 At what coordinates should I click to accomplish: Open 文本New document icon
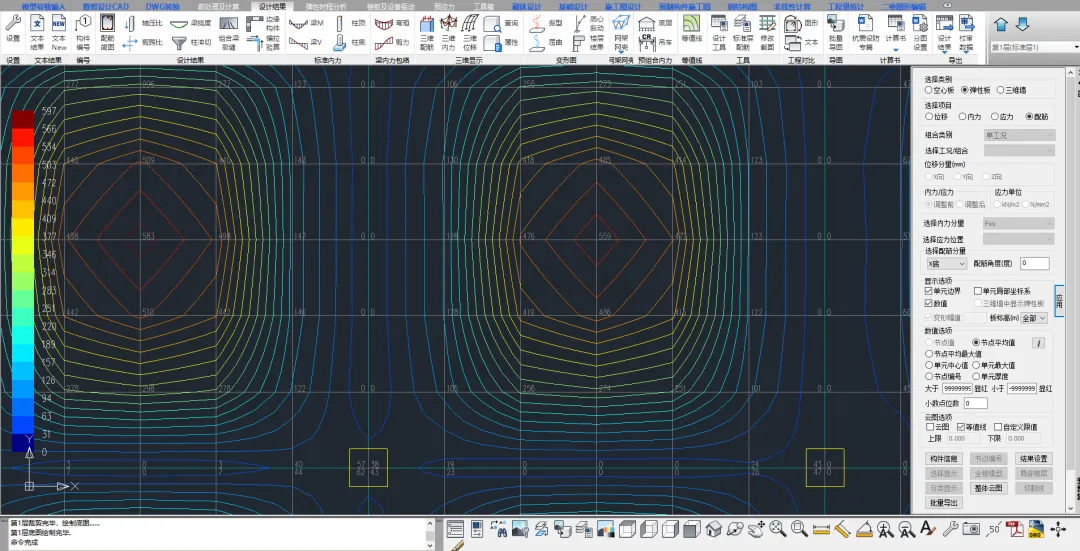[x=59, y=32]
